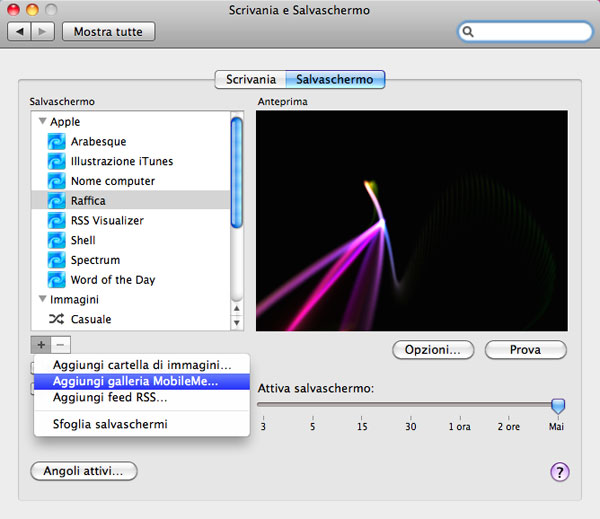The image size is (600, 519).
Task: Click the plus button to add screensaver
Action: click(x=41, y=345)
